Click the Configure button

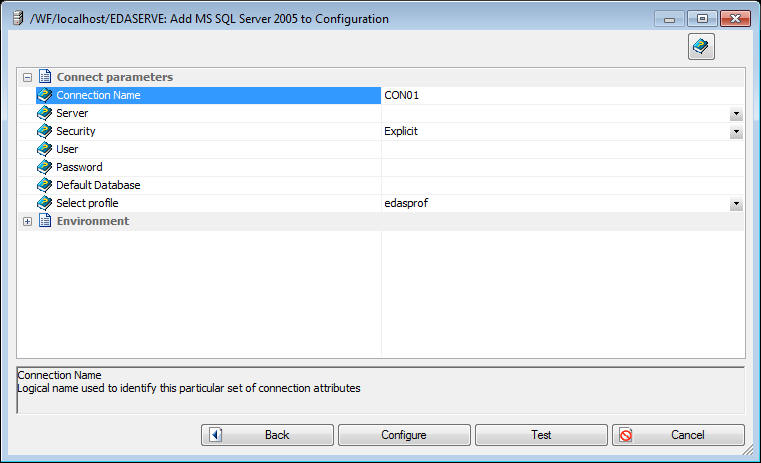[x=404, y=435]
